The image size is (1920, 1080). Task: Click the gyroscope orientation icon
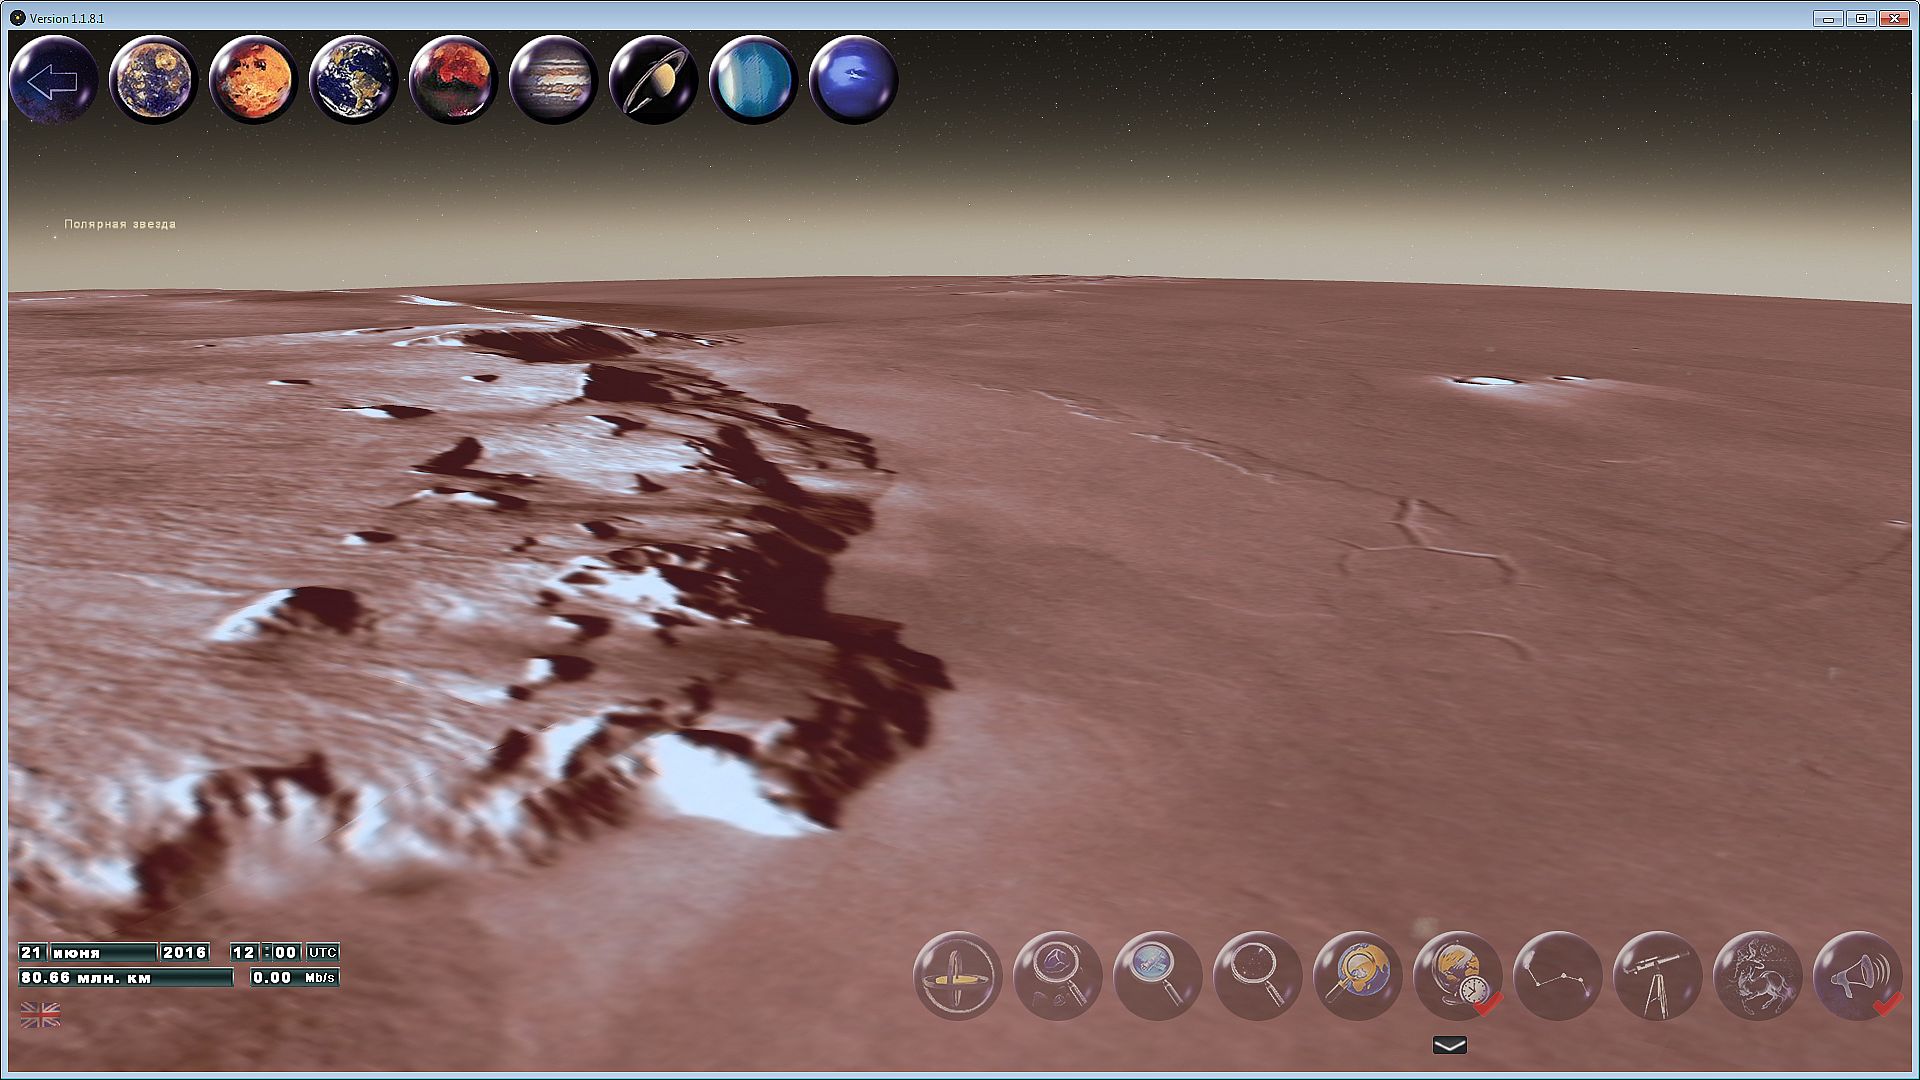point(957,976)
